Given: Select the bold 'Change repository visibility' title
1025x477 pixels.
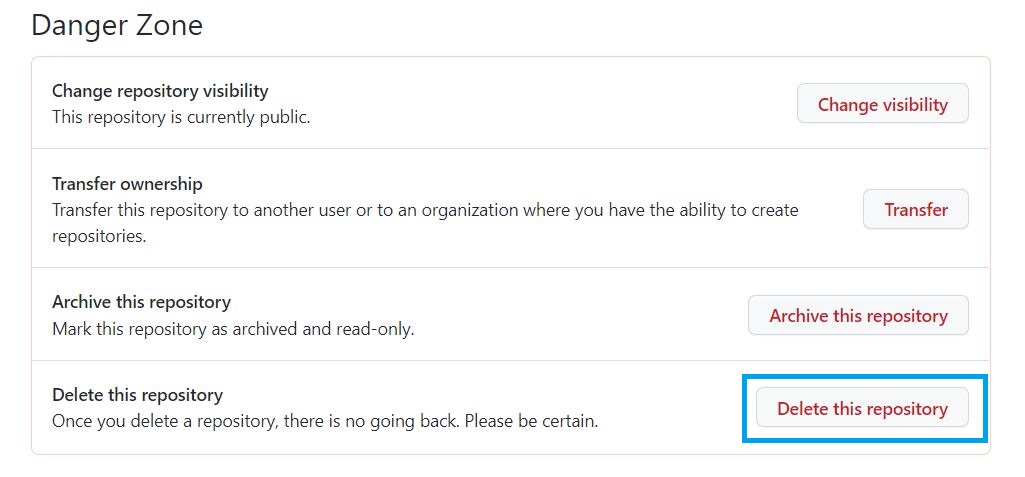Looking at the screenshot, I should [x=160, y=91].
